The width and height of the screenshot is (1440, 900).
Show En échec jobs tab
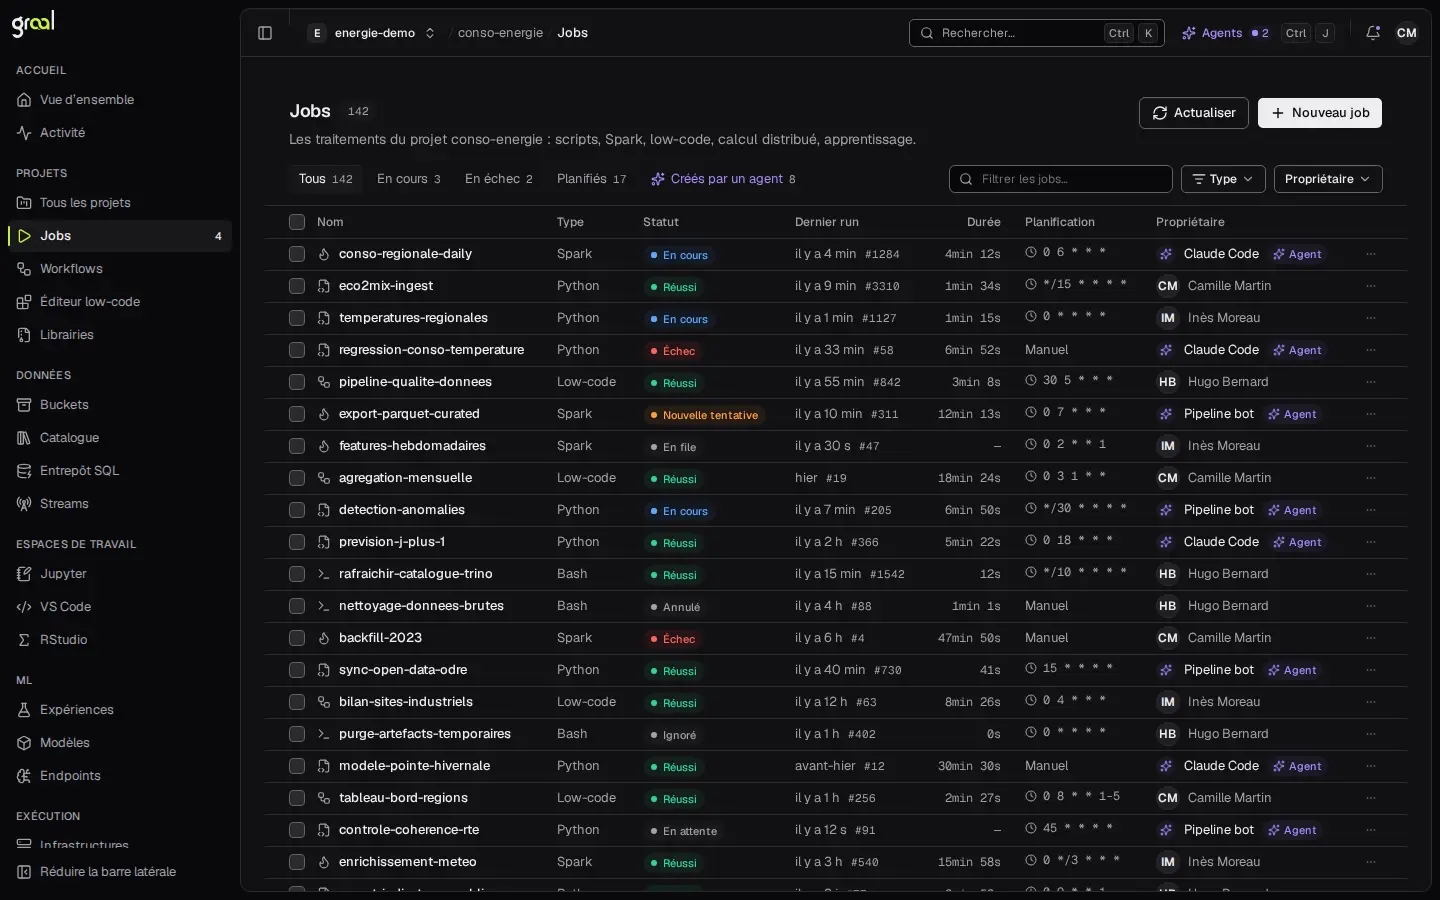(x=499, y=179)
